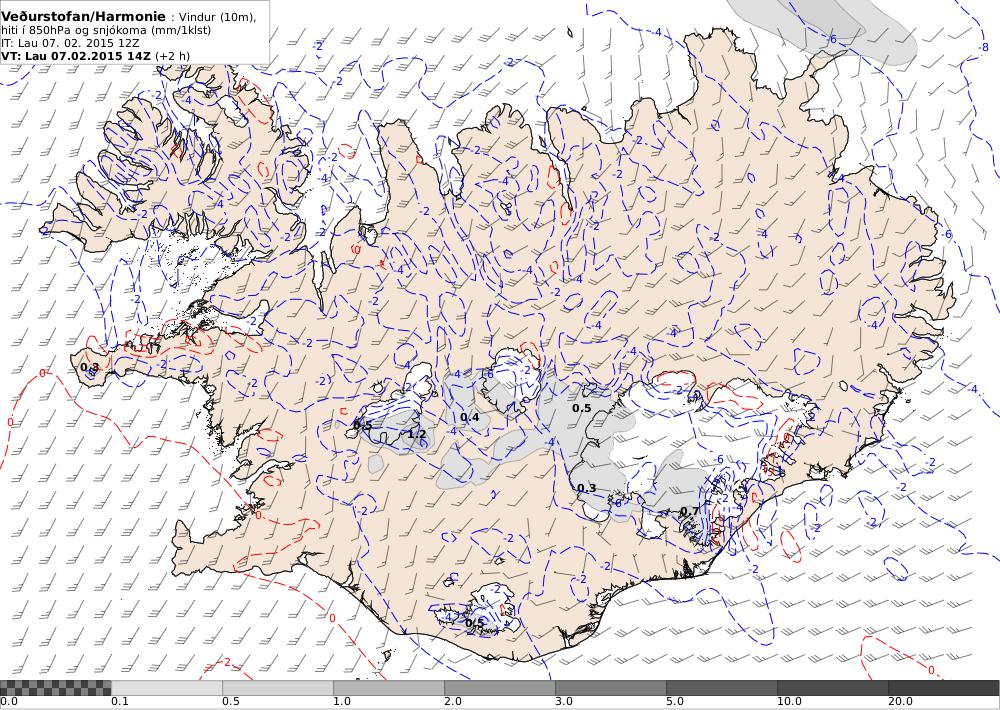Click the 'IT: Lau 07. 02. 2015 12Z' line

[68, 43]
